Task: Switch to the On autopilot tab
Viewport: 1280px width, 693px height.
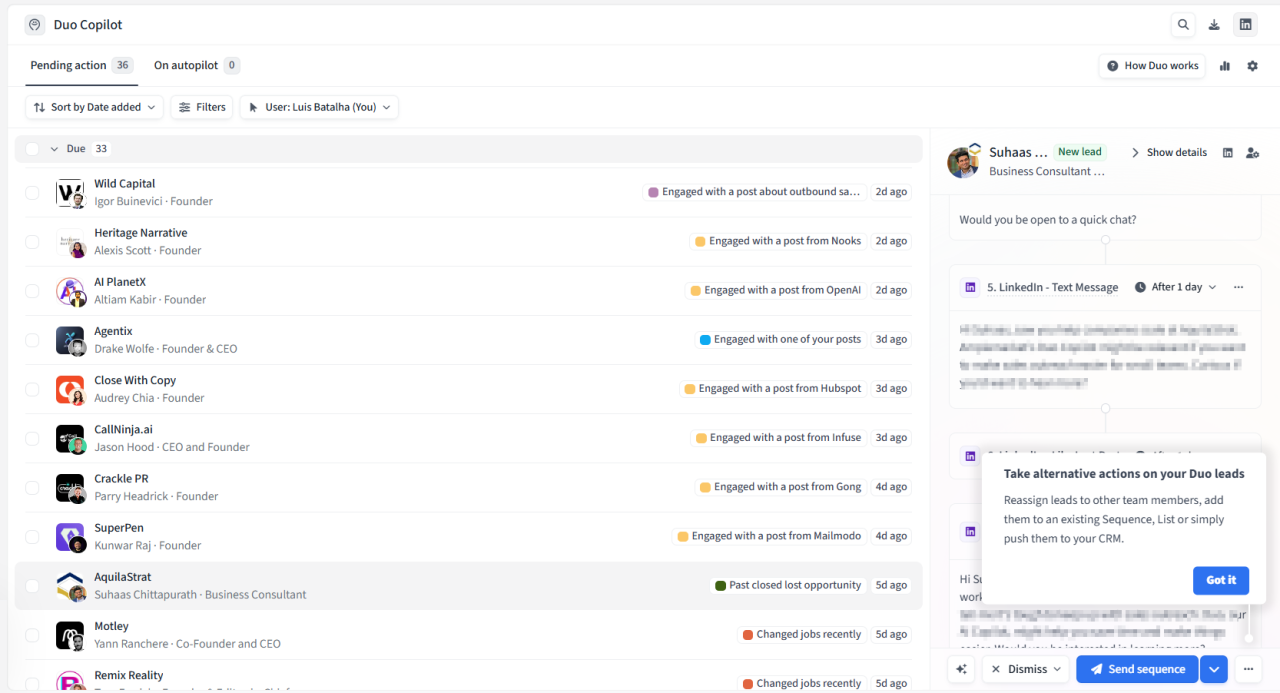Action: click(186, 65)
